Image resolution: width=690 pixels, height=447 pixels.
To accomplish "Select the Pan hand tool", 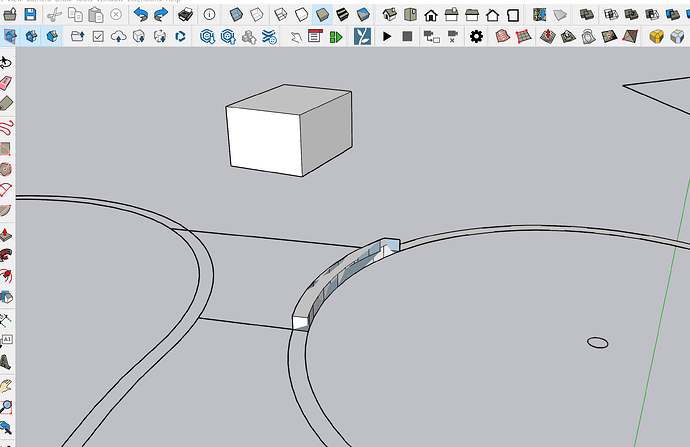I will click(6, 386).
